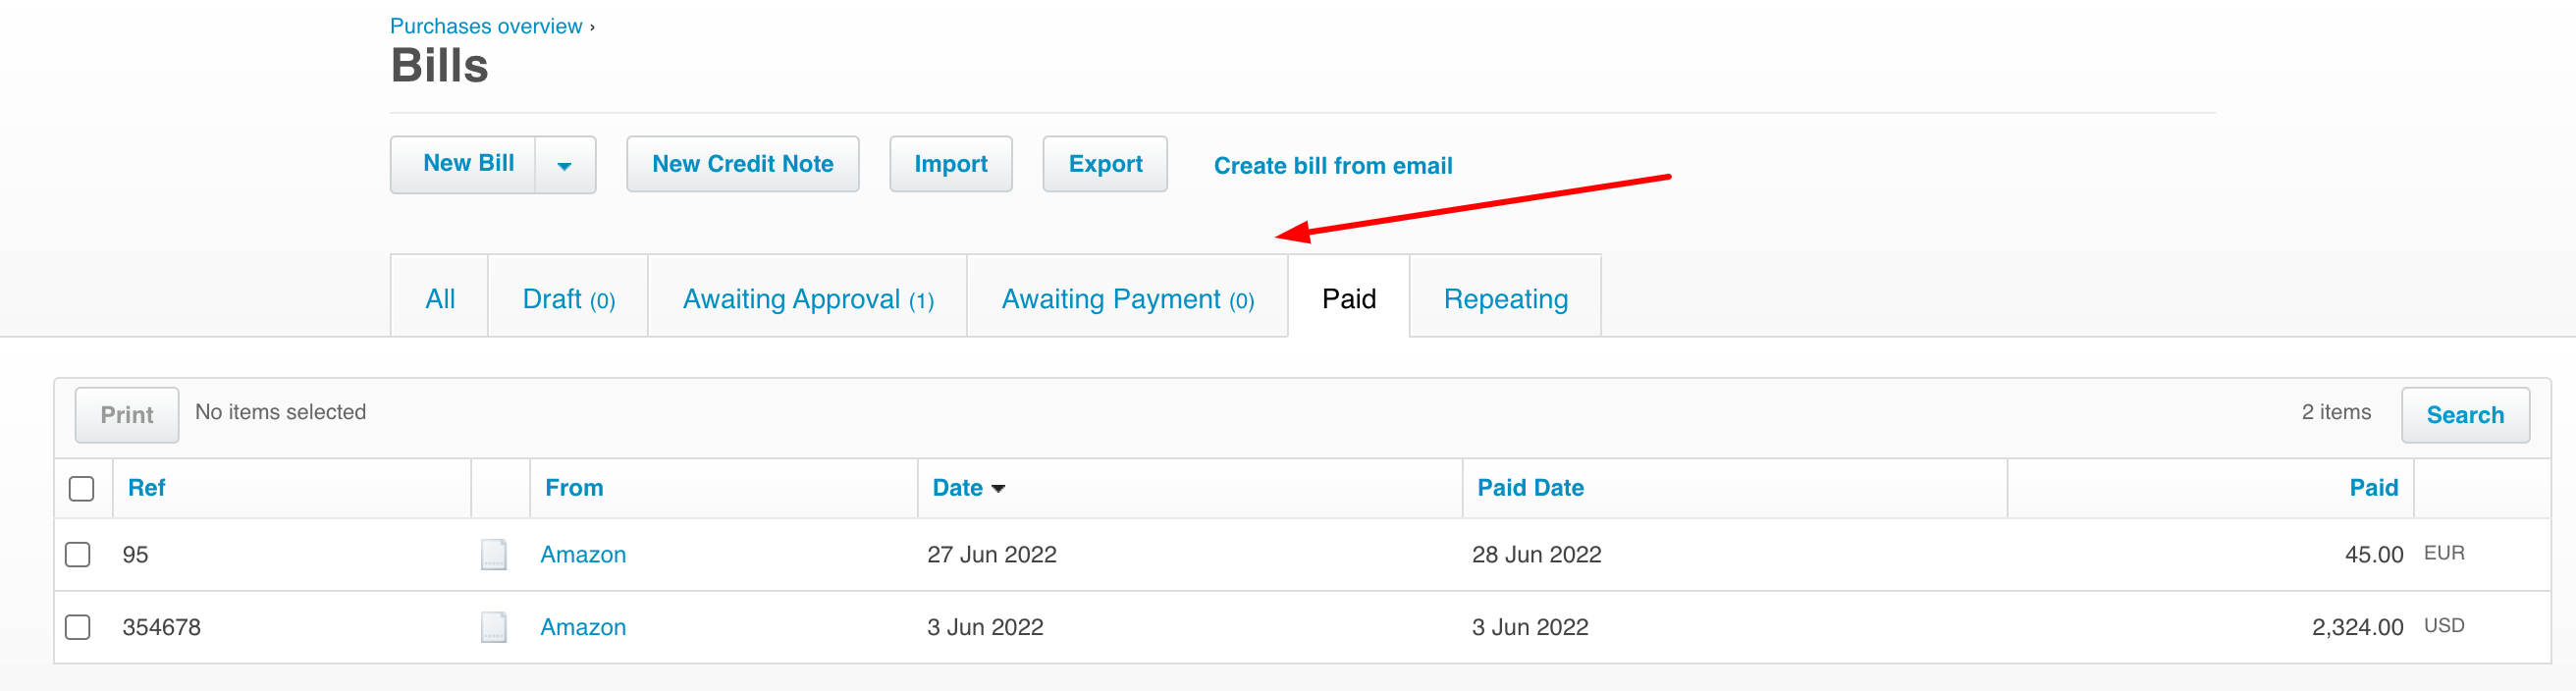Sort bills using the Date column arrow
2576x691 pixels.
[998, 489]
